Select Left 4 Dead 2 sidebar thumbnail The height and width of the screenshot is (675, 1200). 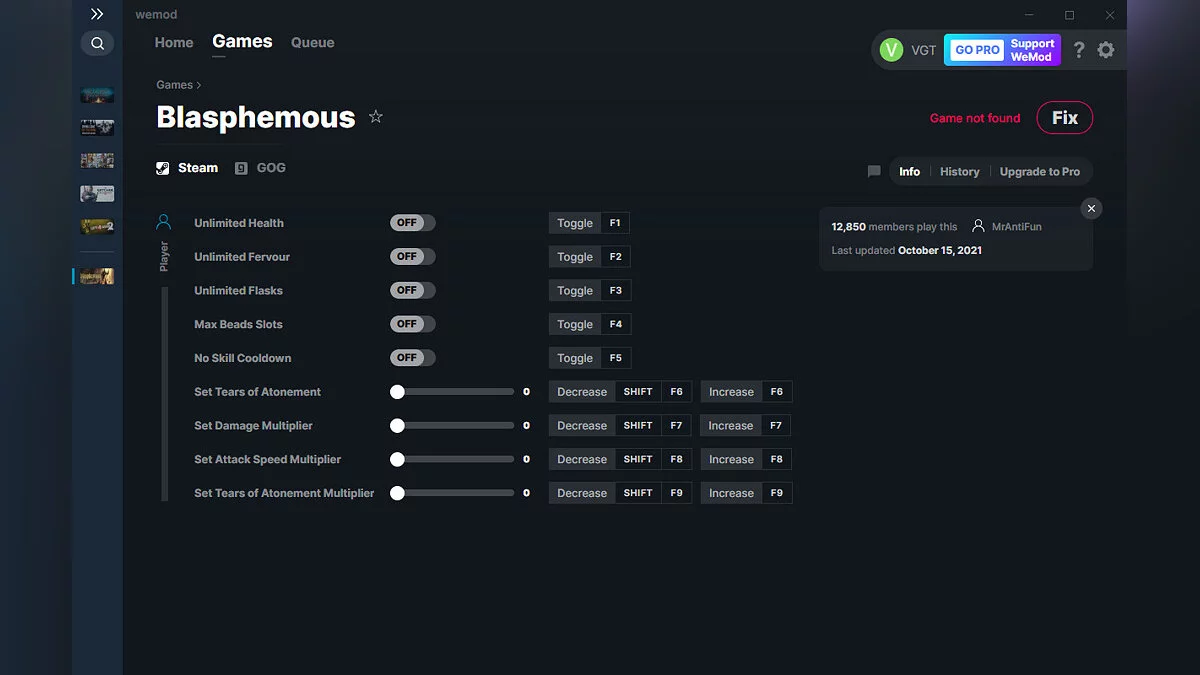click(97, 226)
